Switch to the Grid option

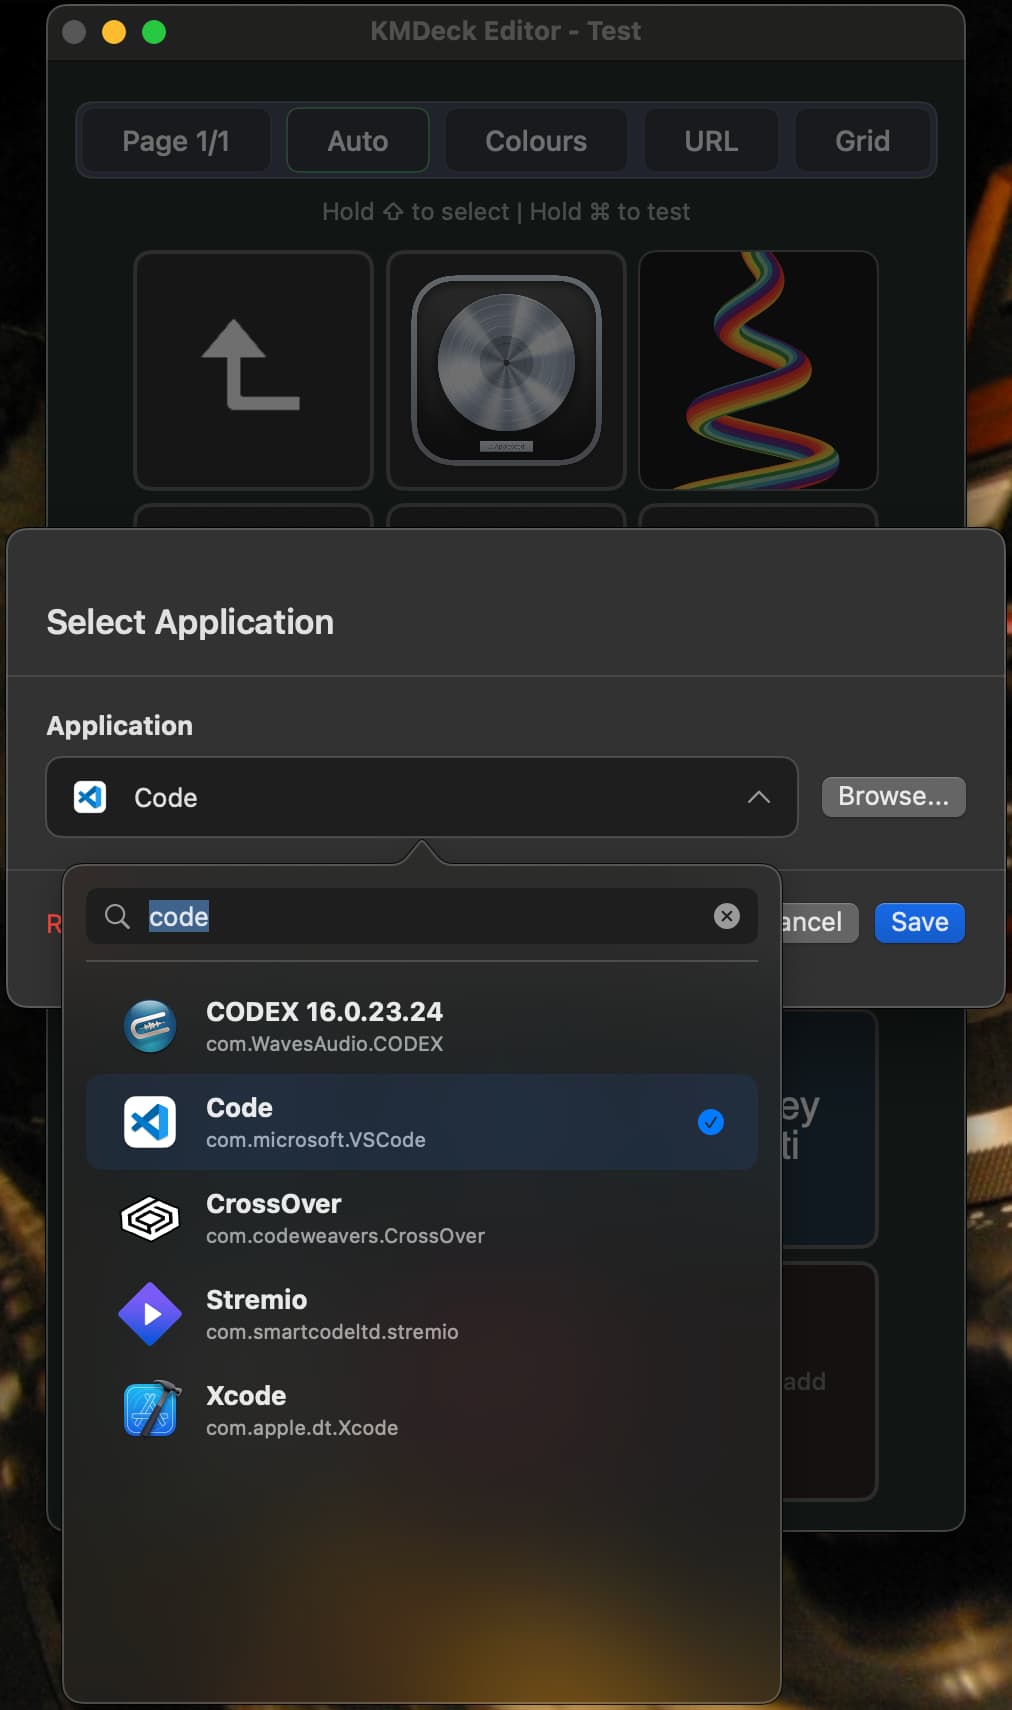pyautogui.click(x=862, y=141)
